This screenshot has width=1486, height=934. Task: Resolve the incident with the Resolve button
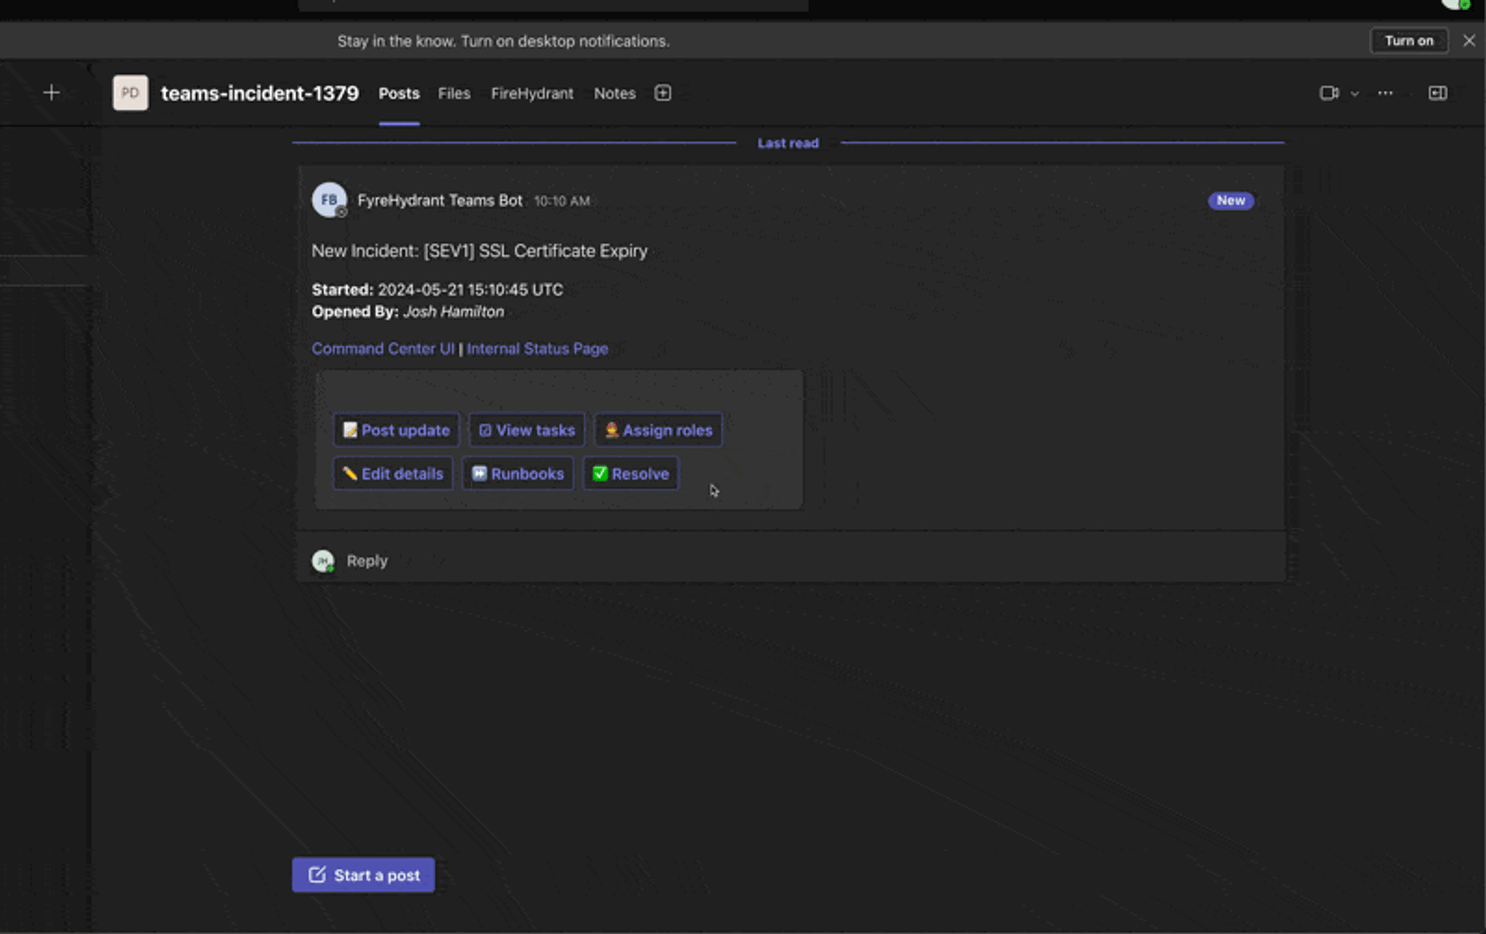630,474
